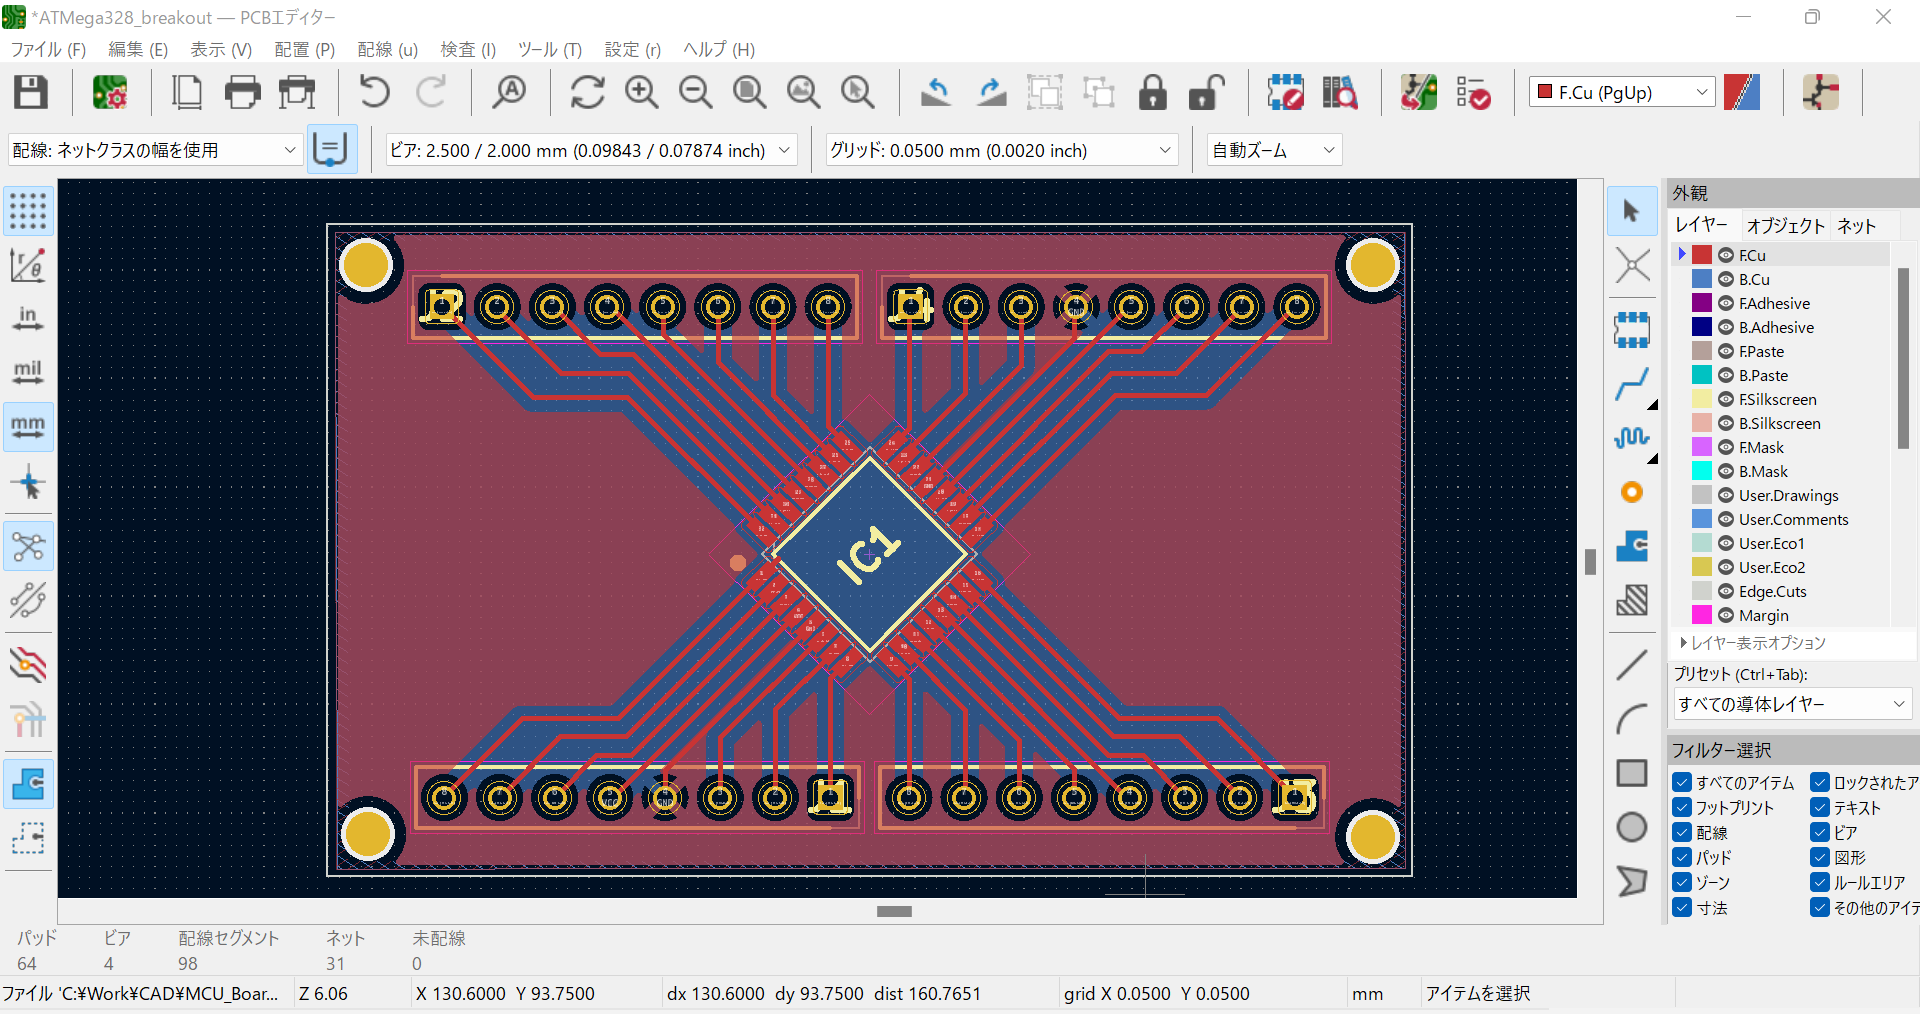Select the add filled zone tool
Viewport: 1920px width, 1014px height.
(1632, 546)
